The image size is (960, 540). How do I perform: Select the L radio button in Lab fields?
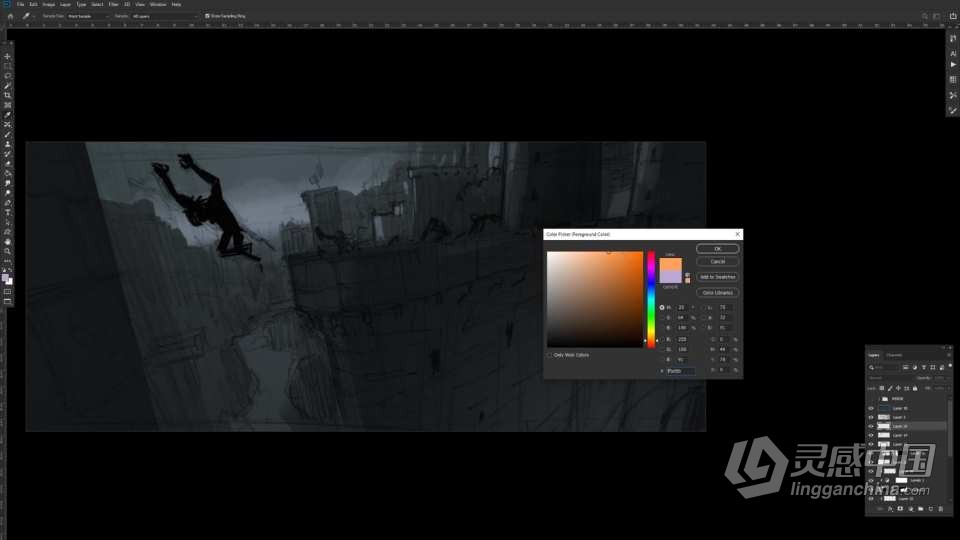point(702,307)
